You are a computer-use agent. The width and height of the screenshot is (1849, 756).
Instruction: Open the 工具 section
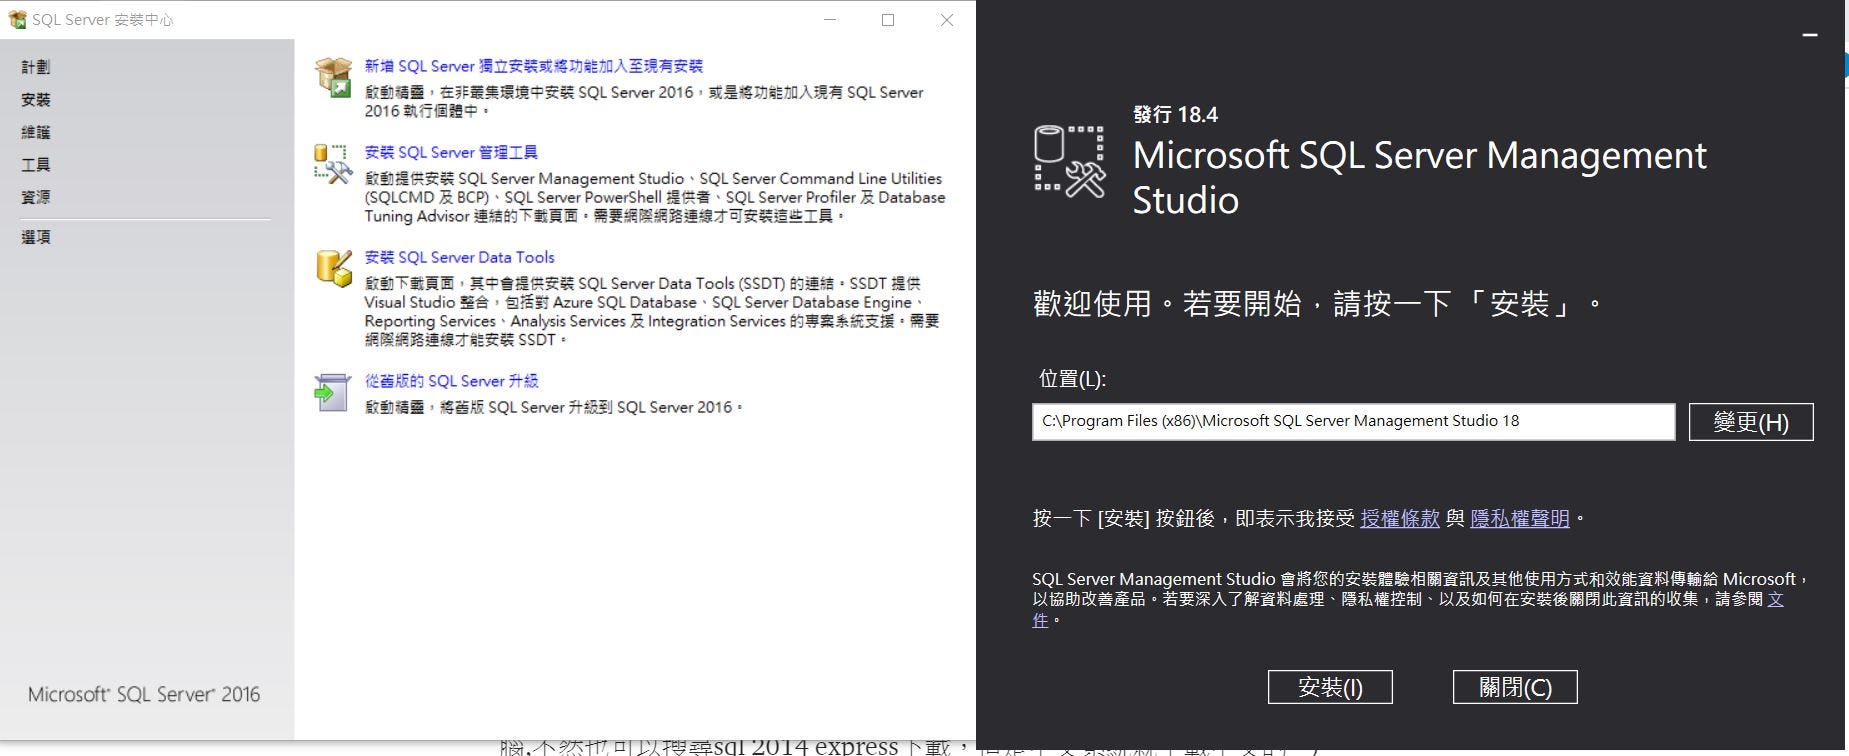36,165
